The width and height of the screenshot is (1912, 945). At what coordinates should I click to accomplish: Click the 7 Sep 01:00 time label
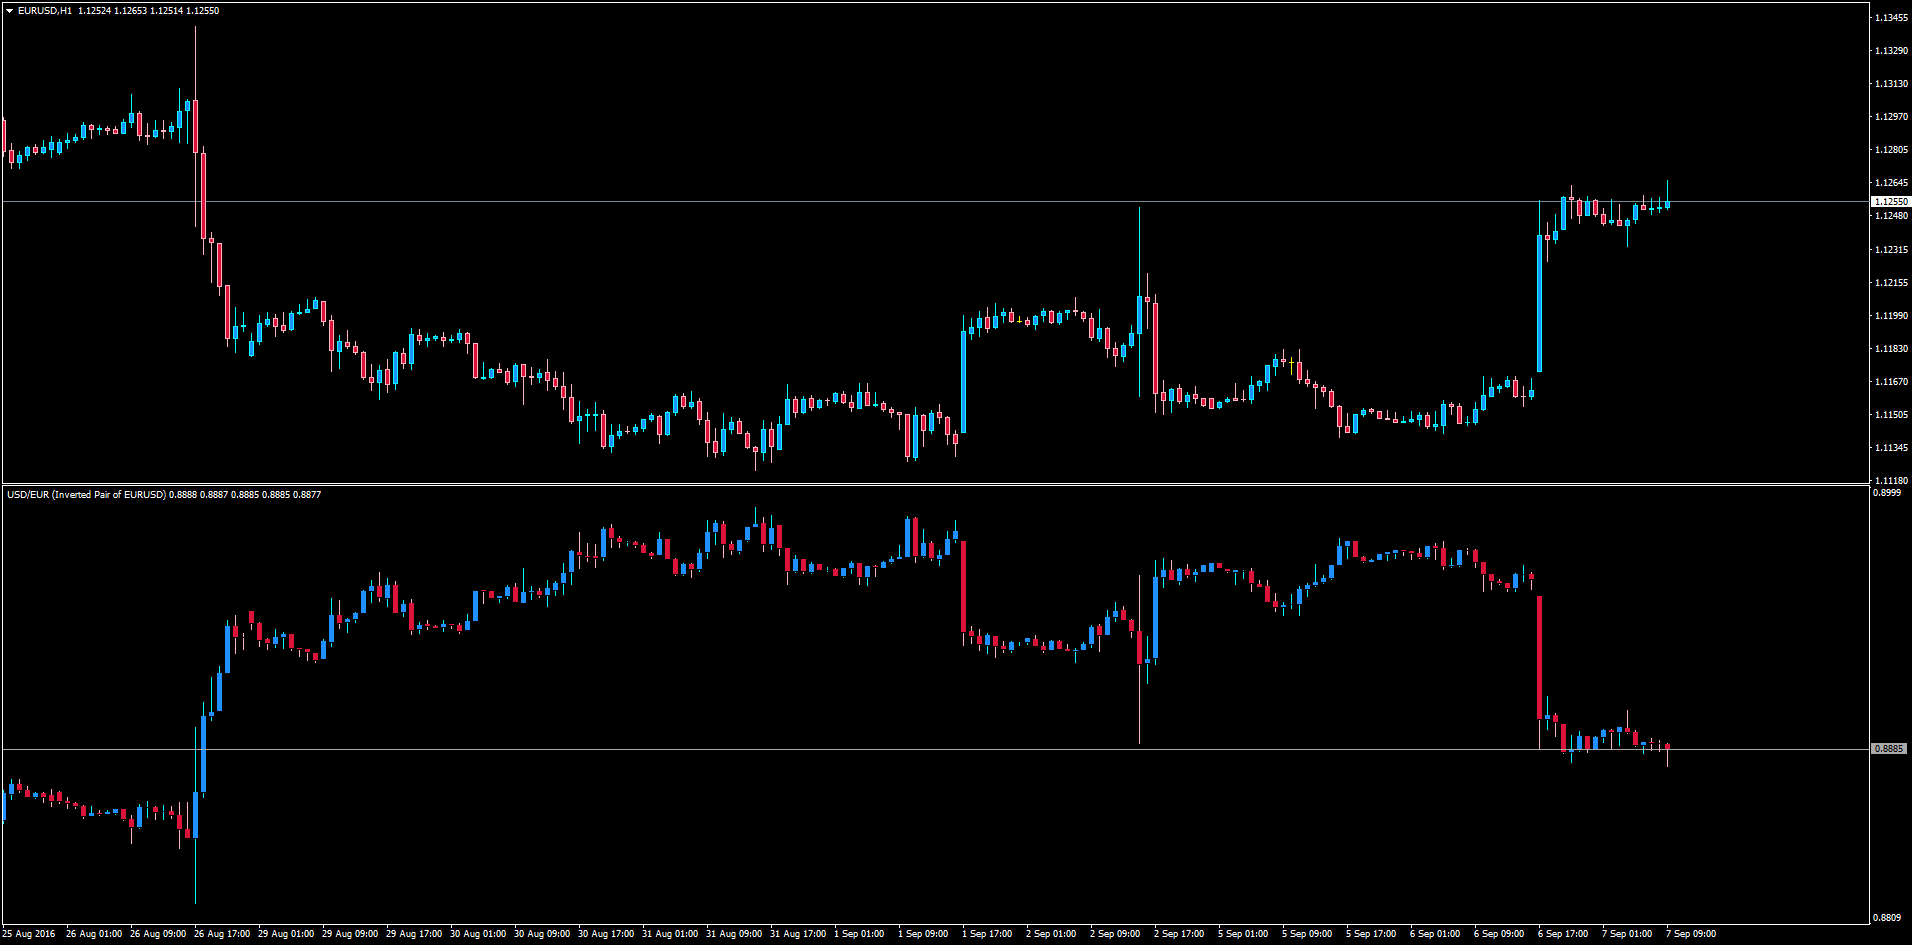tap(1628, 934)
